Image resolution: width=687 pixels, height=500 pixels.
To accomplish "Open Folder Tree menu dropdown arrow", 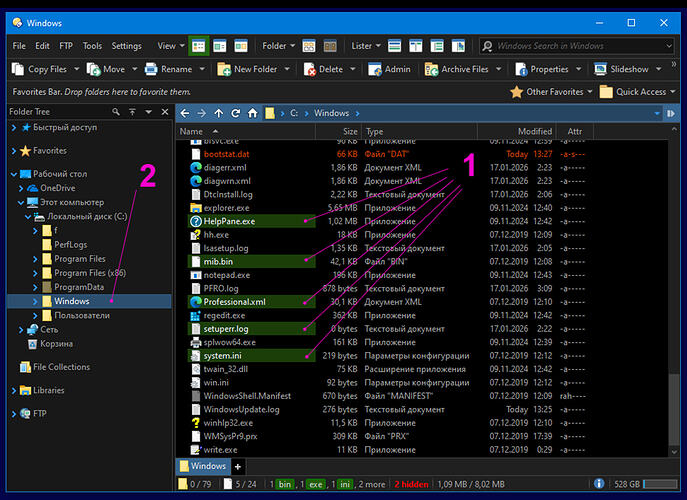I will click(149, 112).
